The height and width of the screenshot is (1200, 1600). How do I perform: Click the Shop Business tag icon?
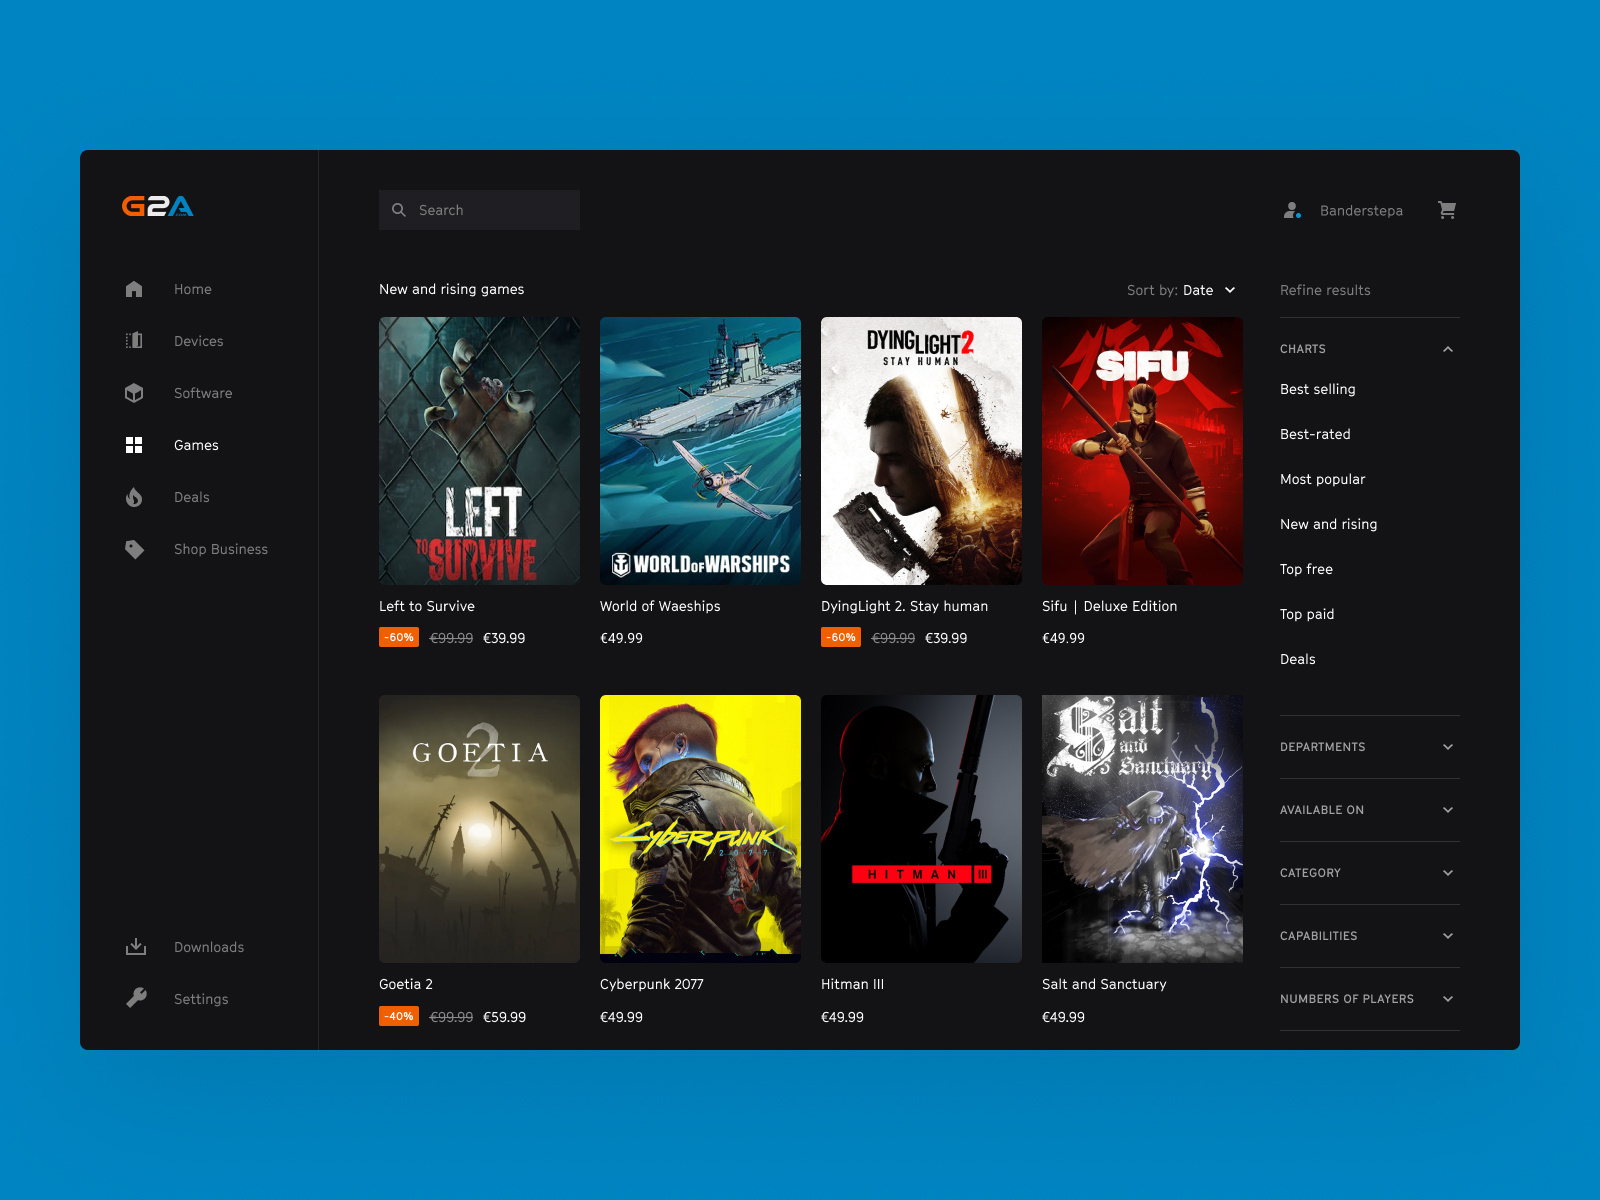(134, 549)
